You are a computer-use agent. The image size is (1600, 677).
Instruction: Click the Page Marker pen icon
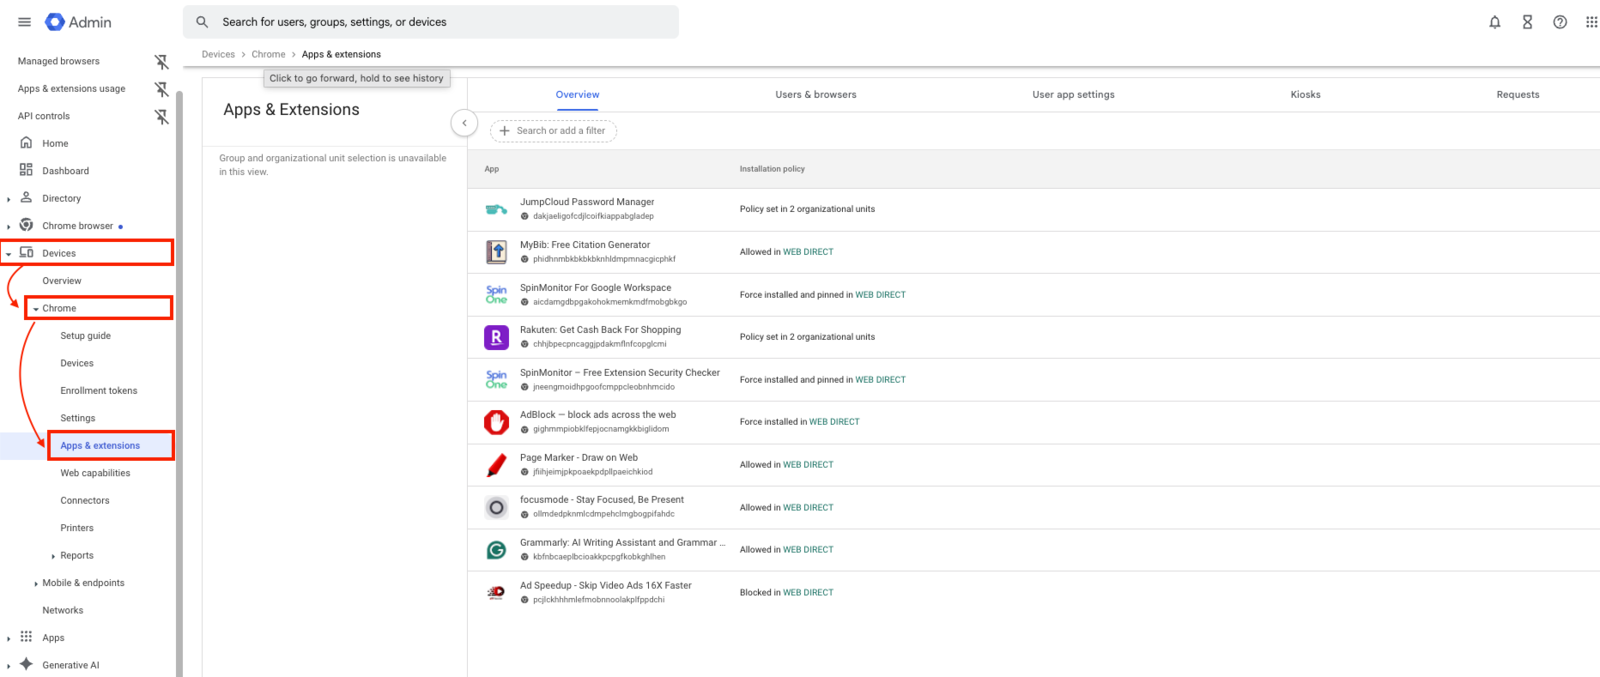coord(496,465)
